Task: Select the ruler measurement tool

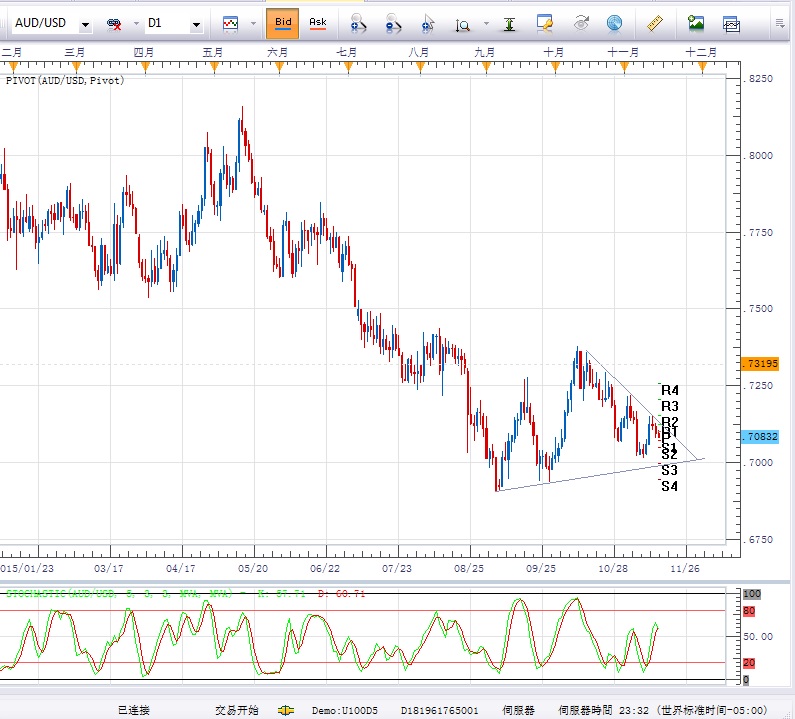Action: 656,22
